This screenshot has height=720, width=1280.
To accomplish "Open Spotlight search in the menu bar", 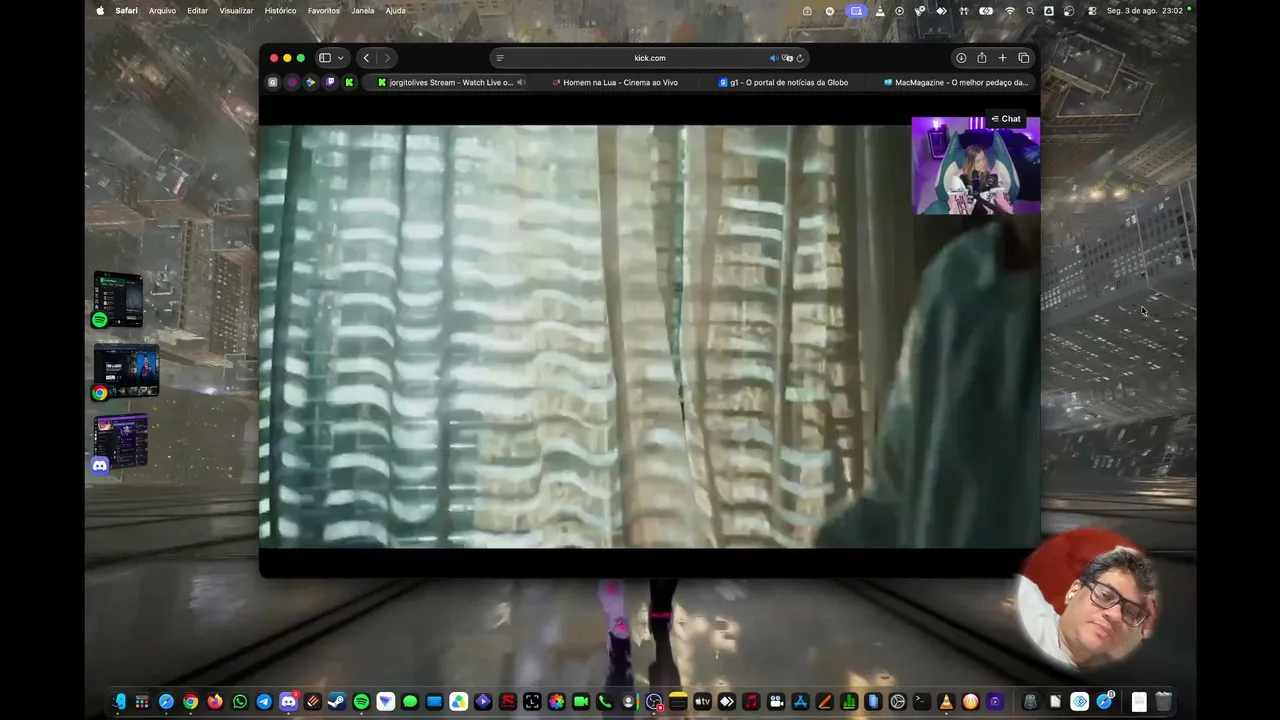I will [1030, 11].
